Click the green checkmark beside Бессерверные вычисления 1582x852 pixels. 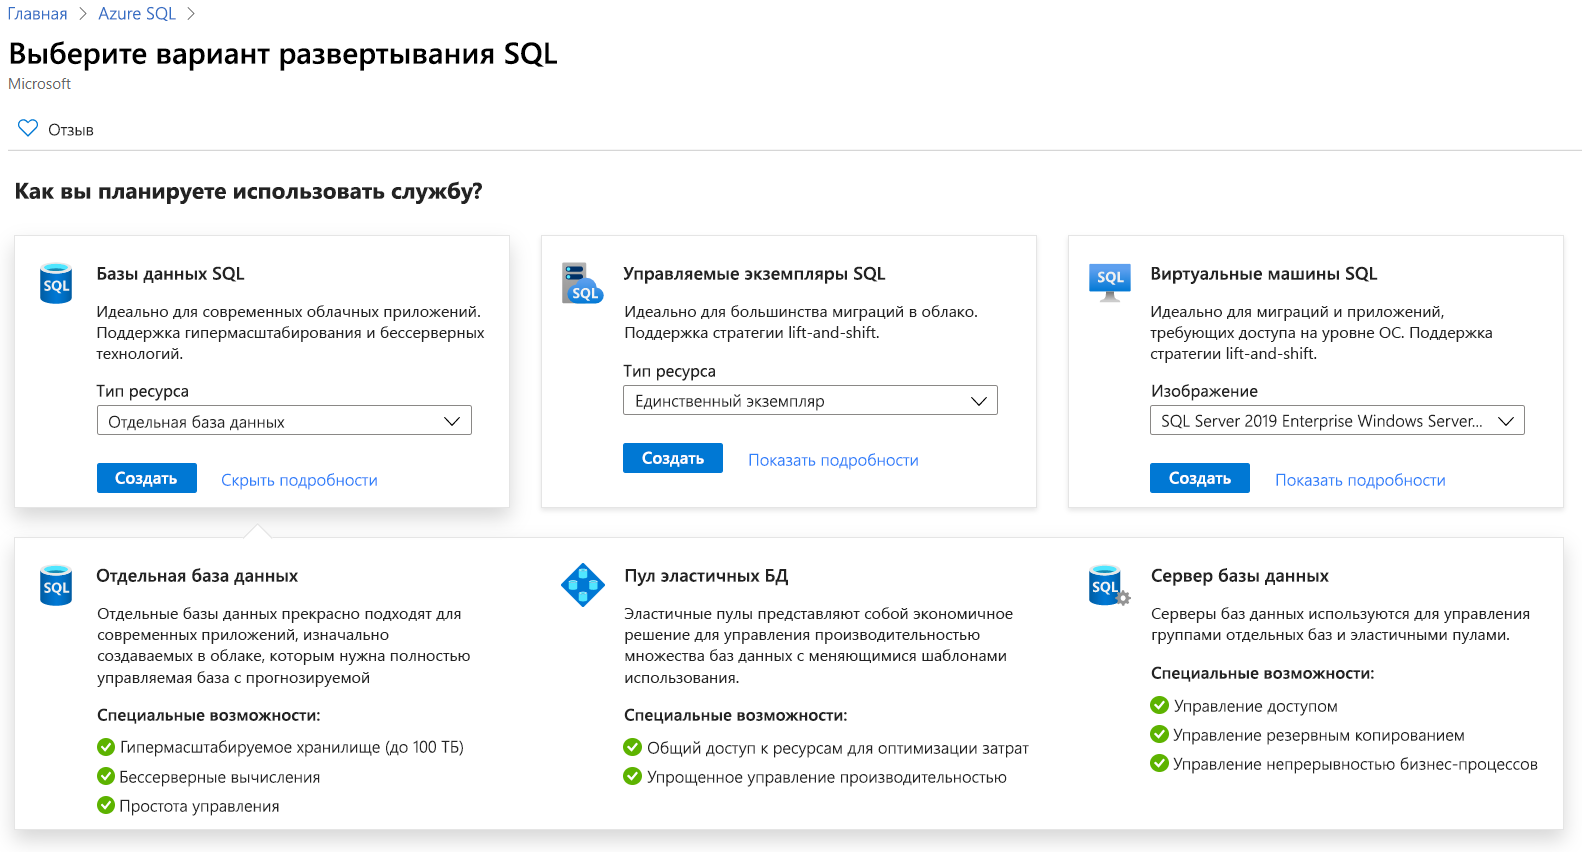click(x=106, y=776)
